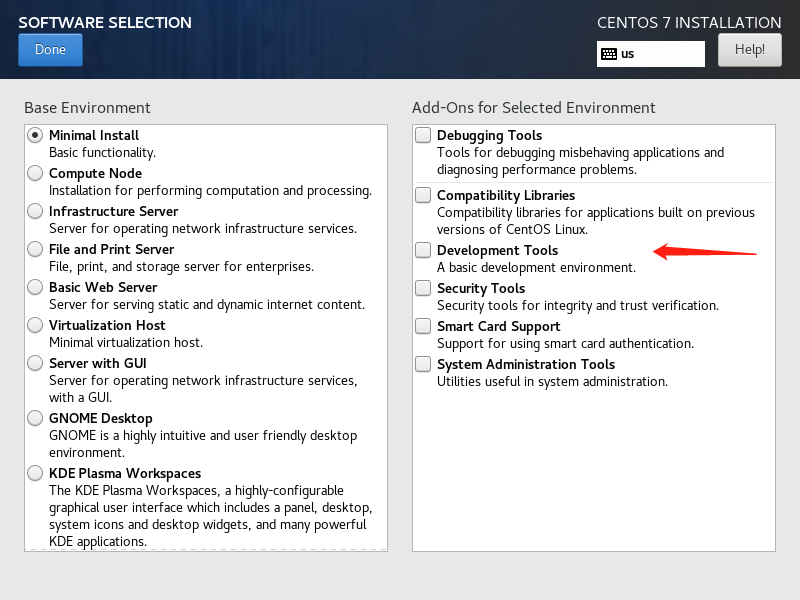Select KDE Plasma Workspaces radio button

(x=35, y=473)
